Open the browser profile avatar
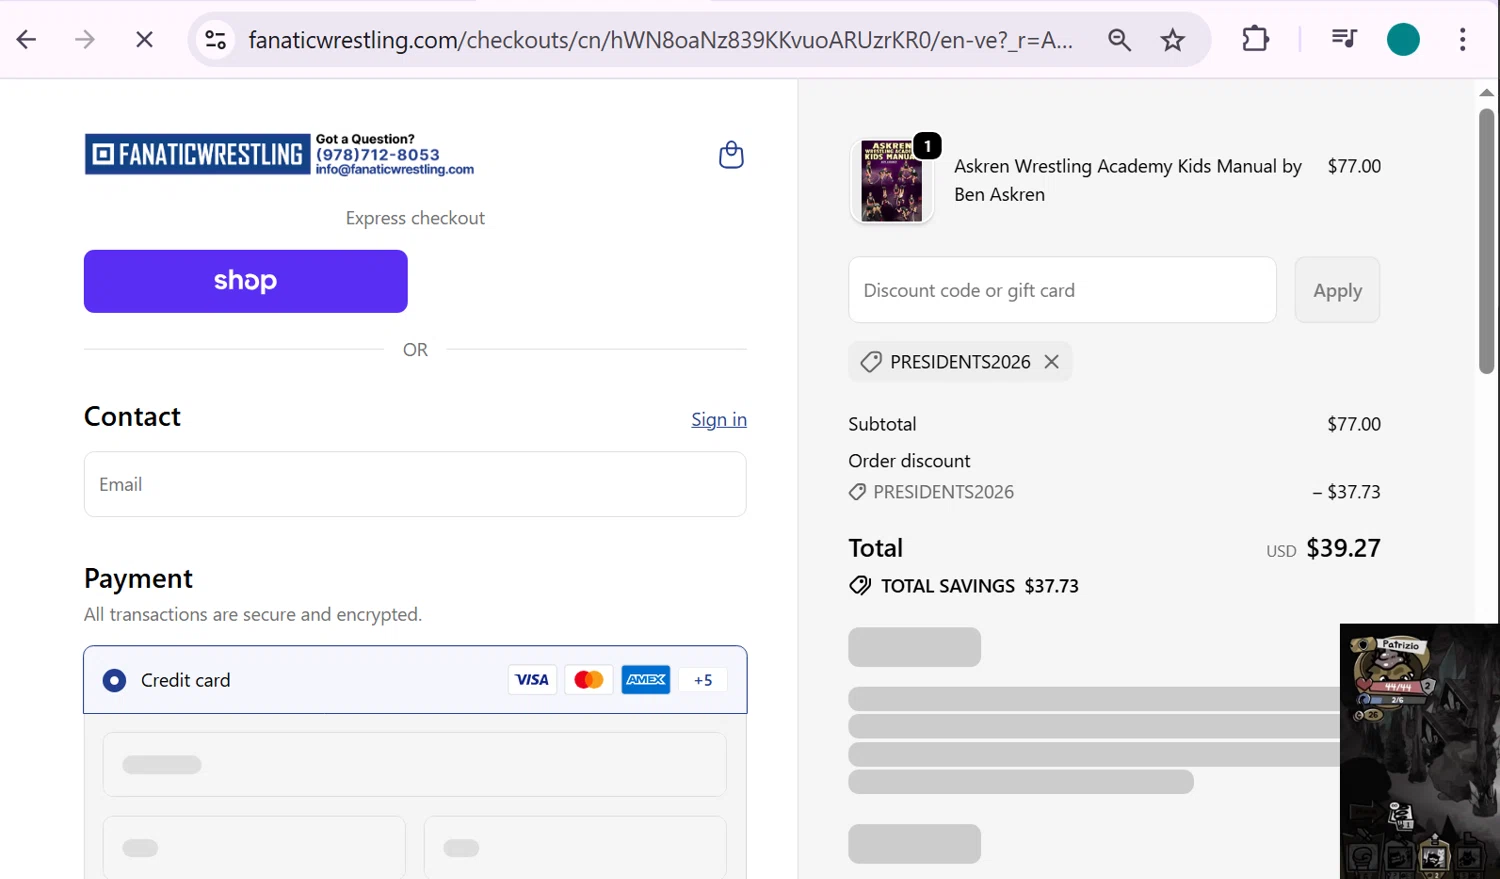The height and width of the screenshot is (879, 1500). (1403, 39)
